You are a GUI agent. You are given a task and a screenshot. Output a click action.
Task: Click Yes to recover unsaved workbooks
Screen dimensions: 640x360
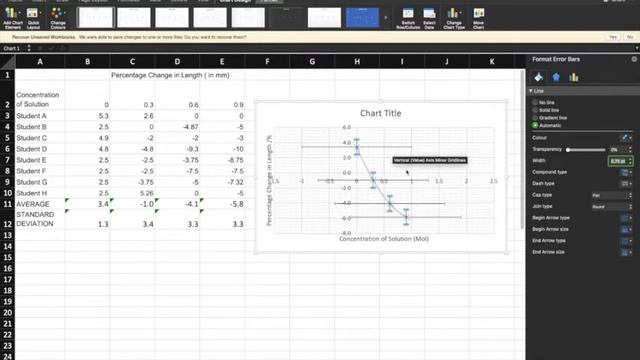point(613,37)
